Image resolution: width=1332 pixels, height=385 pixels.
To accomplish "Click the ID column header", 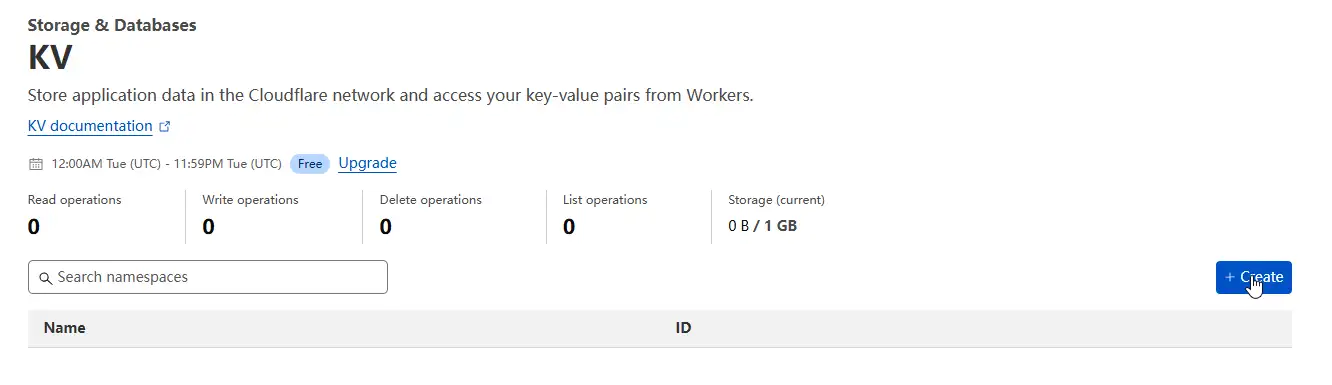I will click(x=683, y=328).
